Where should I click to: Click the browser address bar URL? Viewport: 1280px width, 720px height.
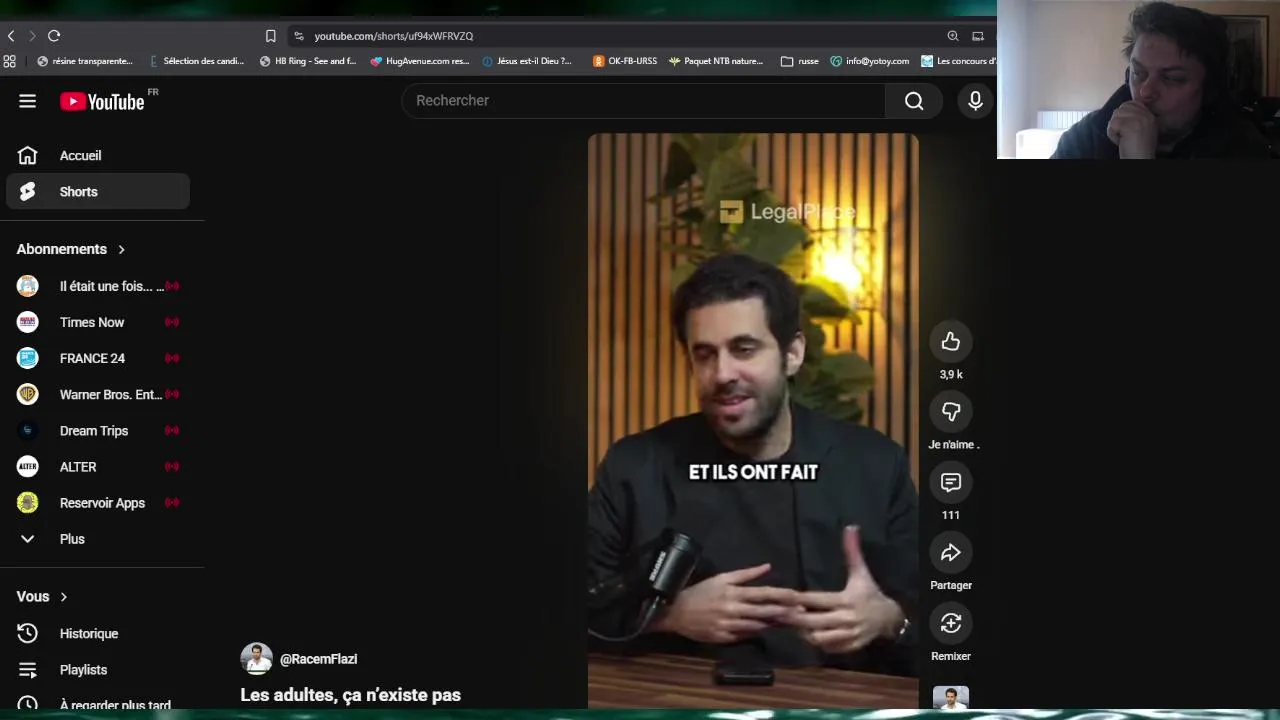point(394,36)
